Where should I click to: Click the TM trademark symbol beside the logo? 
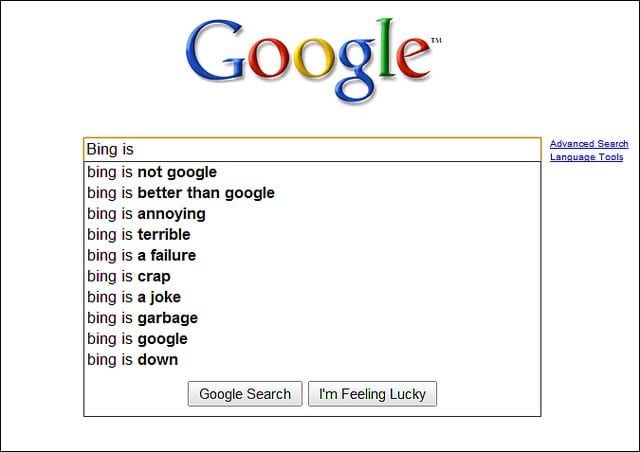[435, 41]
